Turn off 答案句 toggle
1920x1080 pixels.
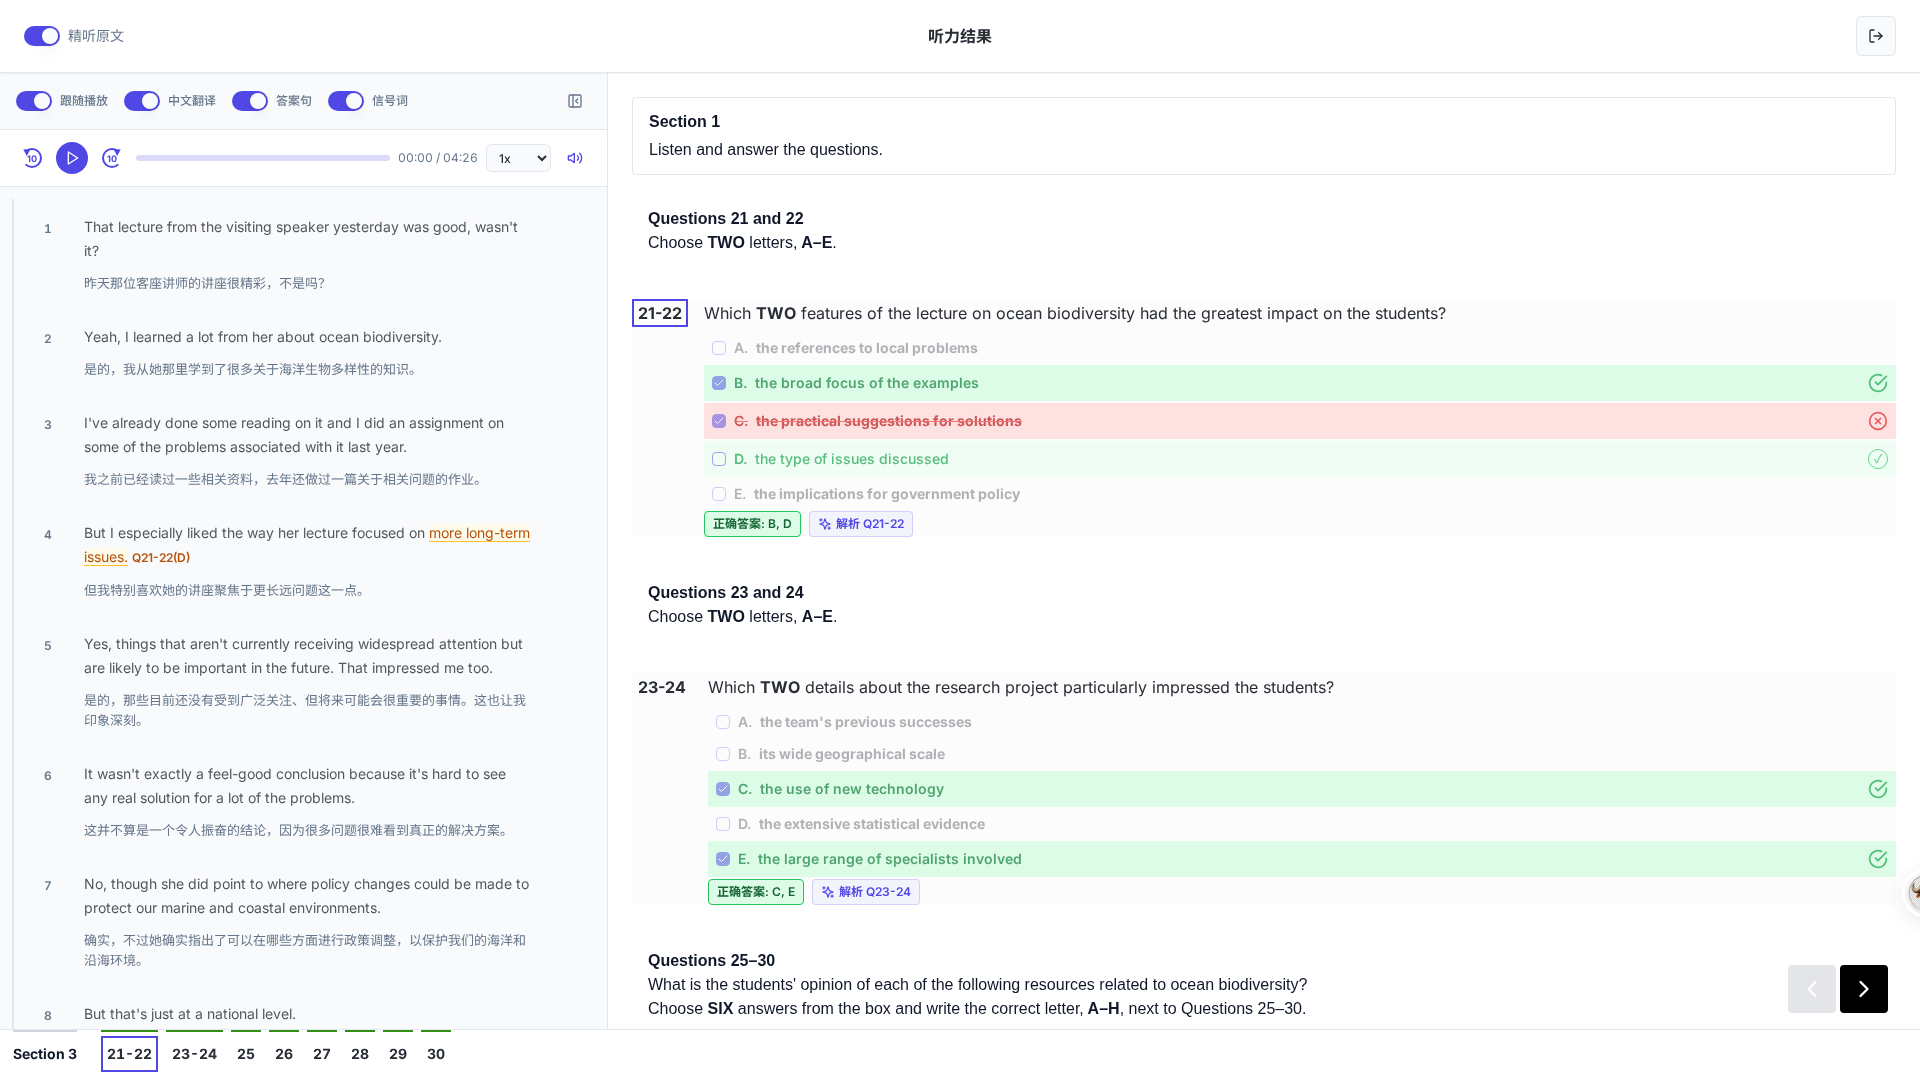point(250,101)
